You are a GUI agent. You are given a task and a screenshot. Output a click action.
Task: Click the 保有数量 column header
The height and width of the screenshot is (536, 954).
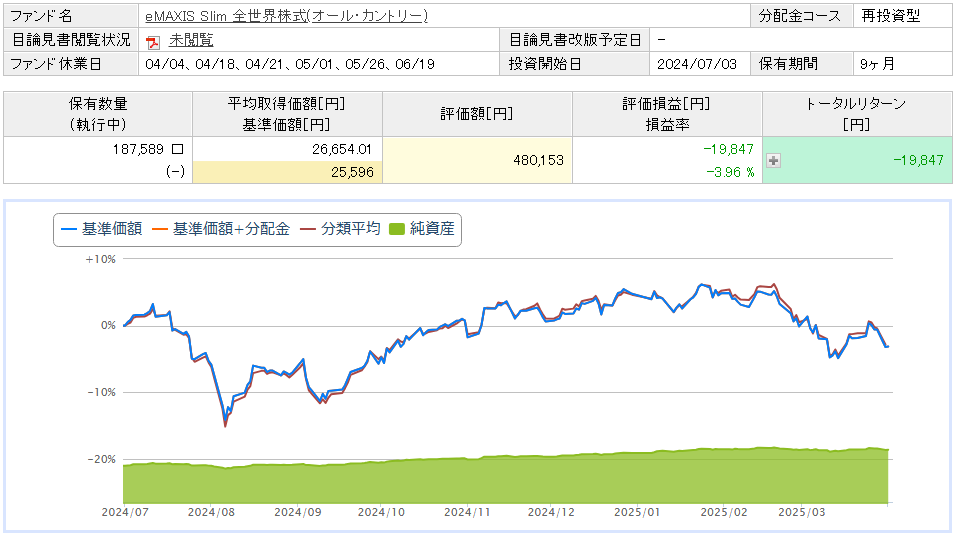tap(98, 114)
